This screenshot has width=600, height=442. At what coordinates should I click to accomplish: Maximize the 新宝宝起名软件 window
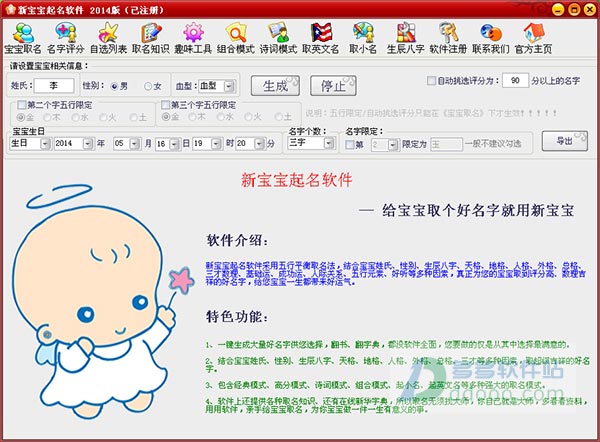574,9
